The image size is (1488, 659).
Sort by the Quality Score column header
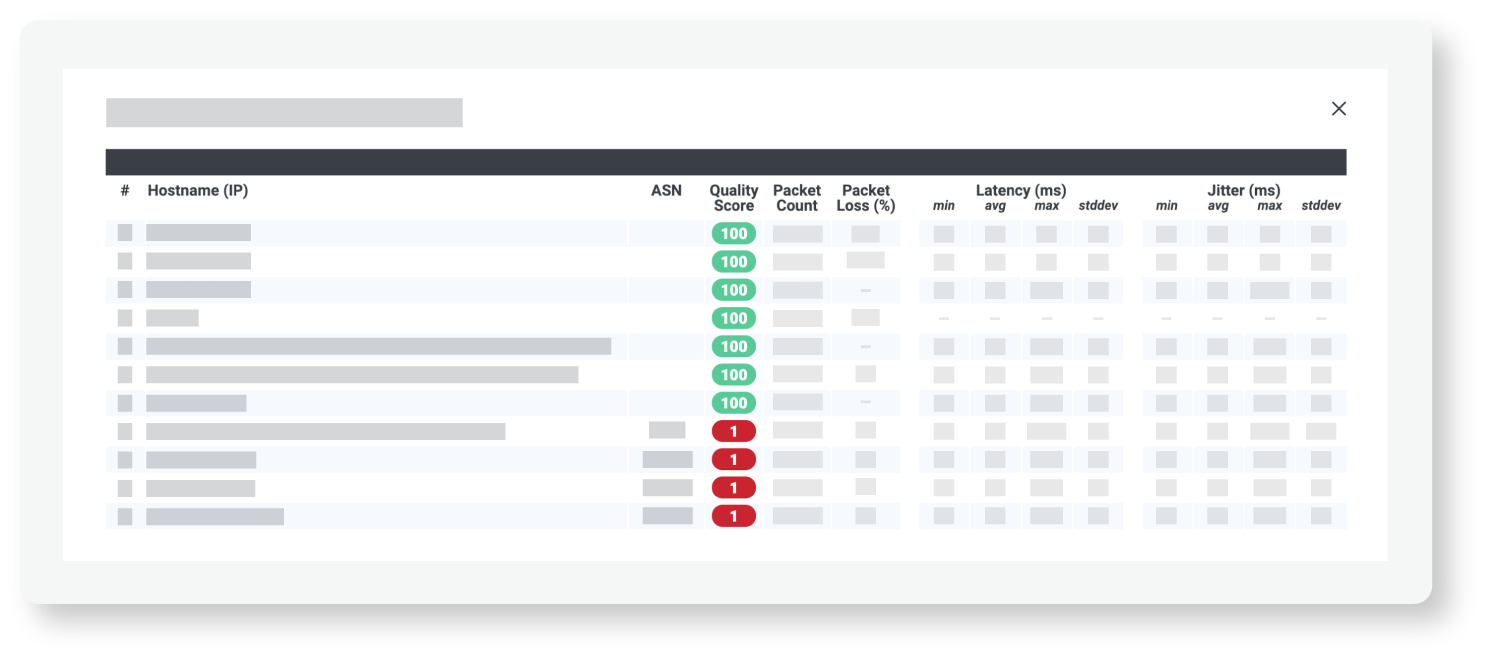point(733,197)
